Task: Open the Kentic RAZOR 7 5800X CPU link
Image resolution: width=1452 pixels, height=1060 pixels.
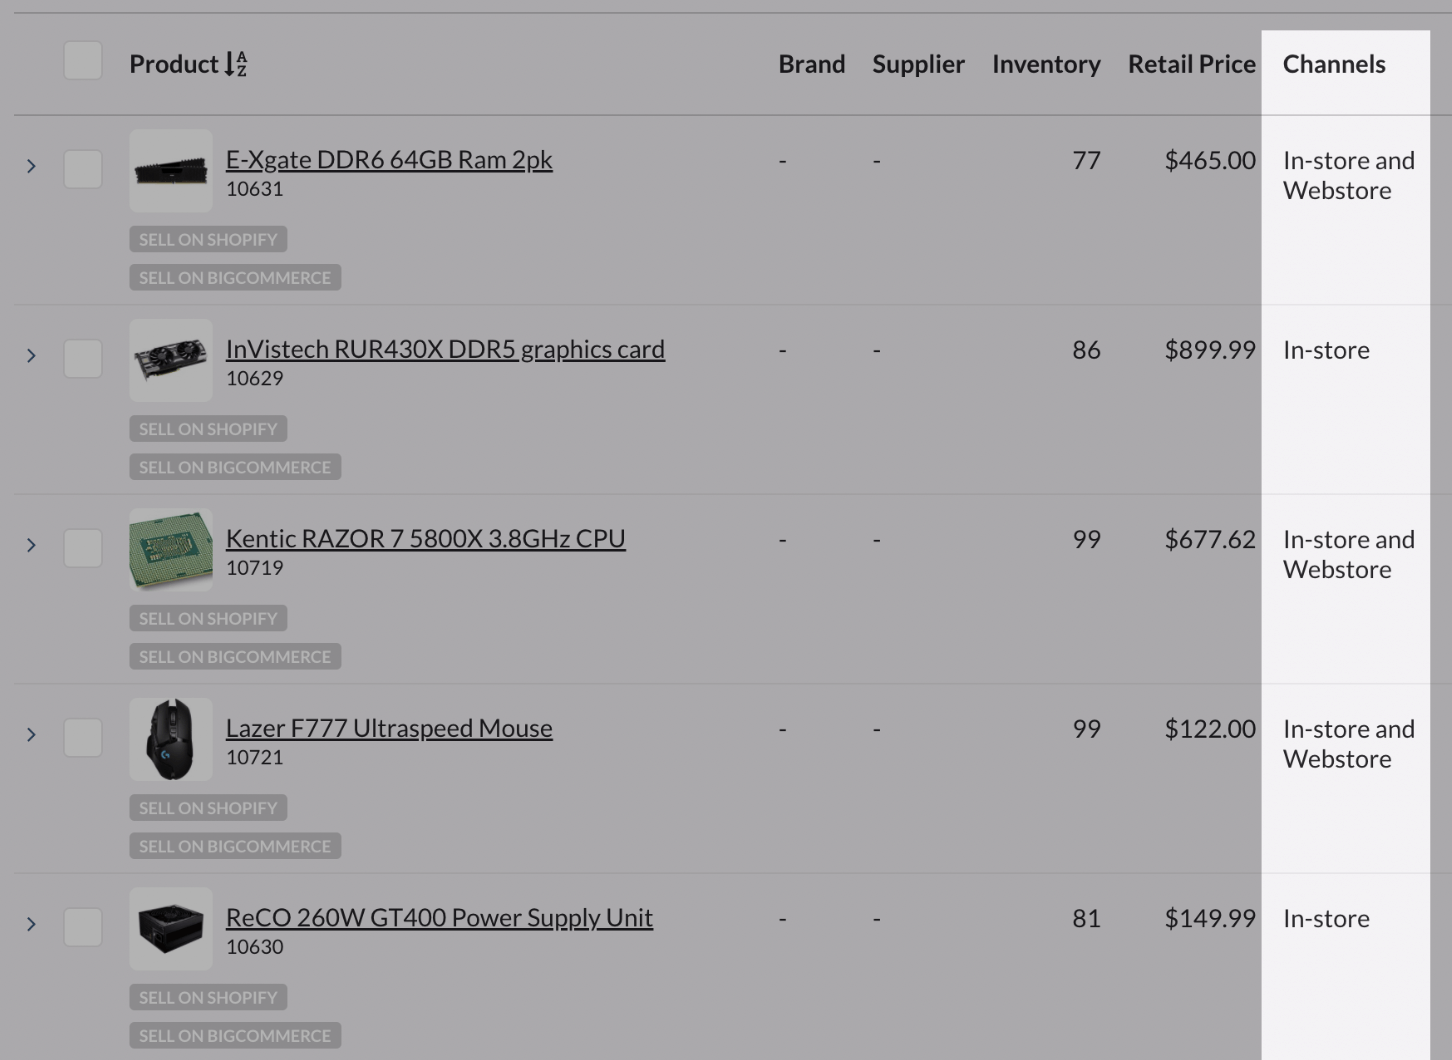Action: [425, 539]
